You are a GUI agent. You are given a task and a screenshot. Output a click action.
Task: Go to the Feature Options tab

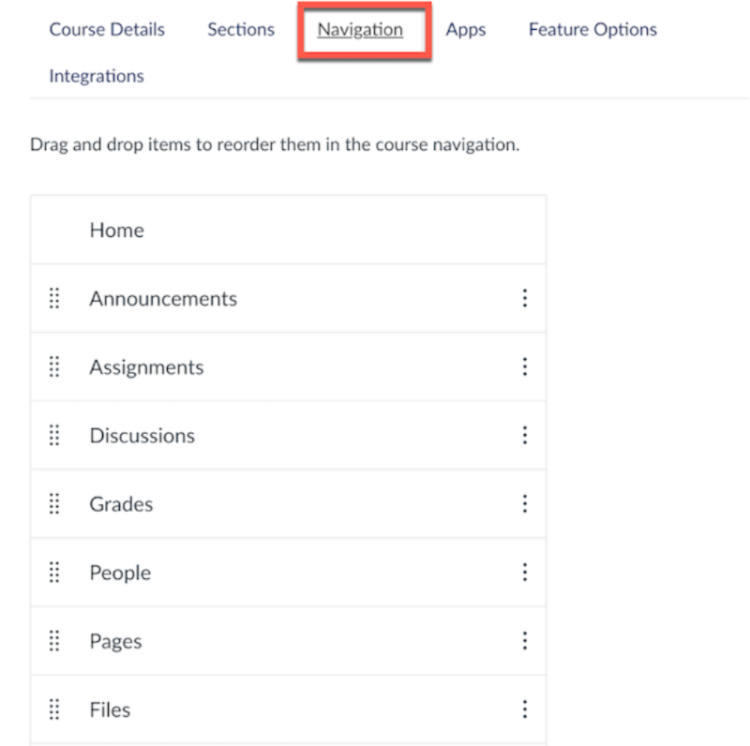pyautogui.click(x=592, y=29)
